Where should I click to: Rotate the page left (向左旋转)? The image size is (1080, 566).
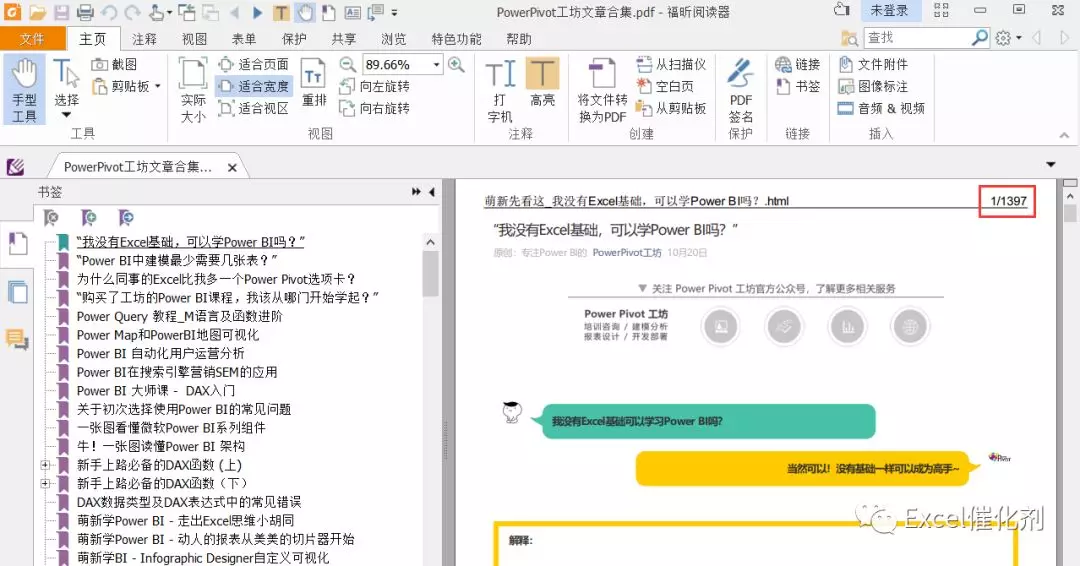375,86
